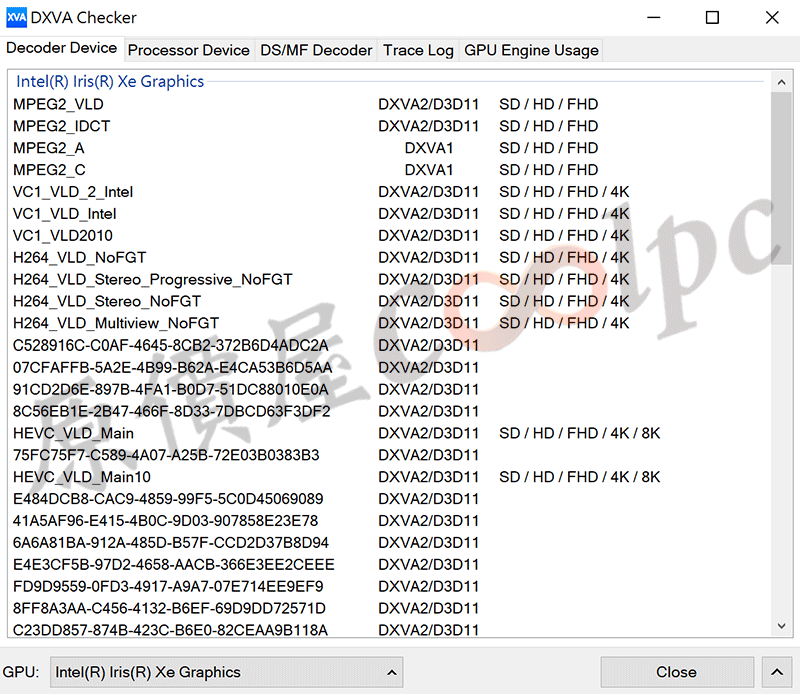Select the MPEG2_VLD row
Screen dimensions: 800x694
click(x=389, y=104)
